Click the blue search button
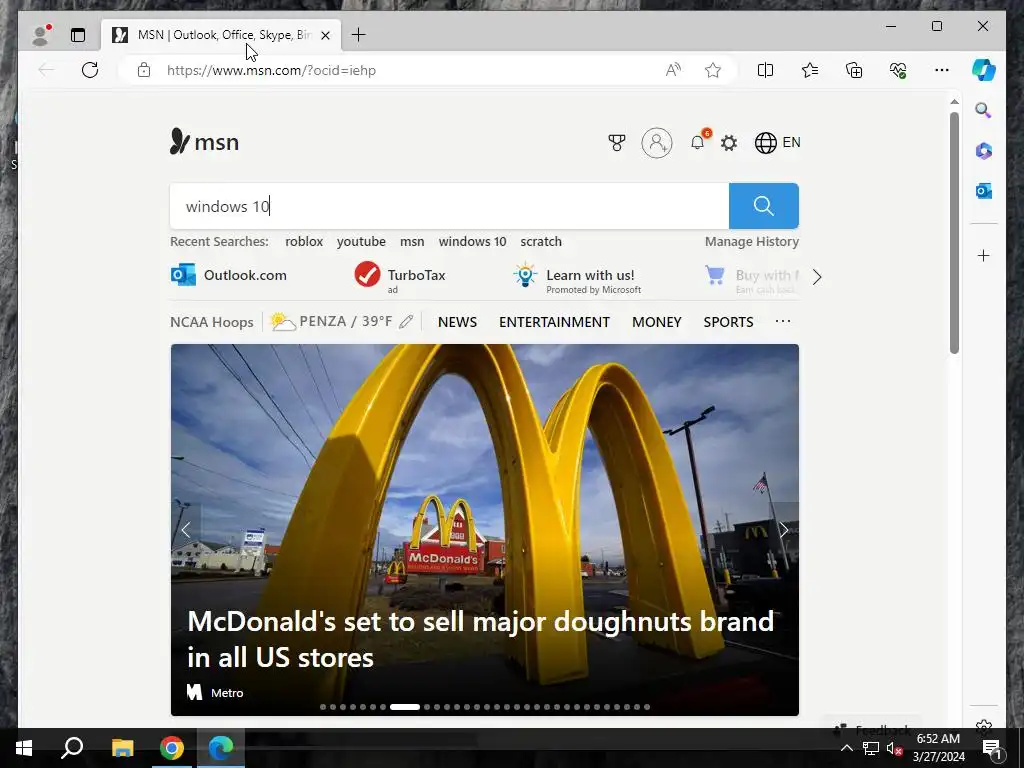Image resolution: width=1024 pixels, height=768 pixels. coord(763,206)
